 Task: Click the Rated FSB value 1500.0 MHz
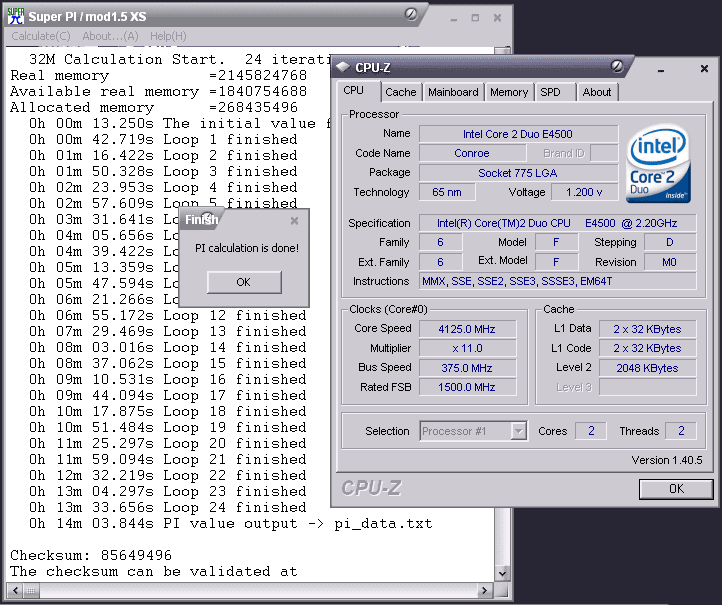(x=467, y=387)
